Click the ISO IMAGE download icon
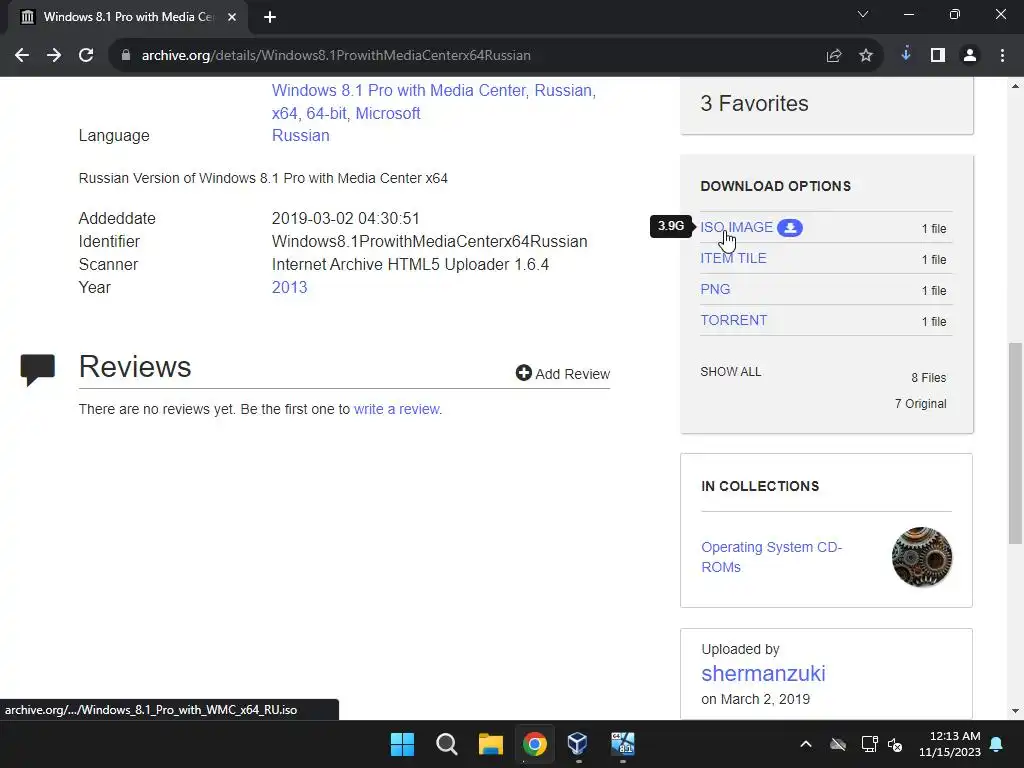 pos(790,228)
